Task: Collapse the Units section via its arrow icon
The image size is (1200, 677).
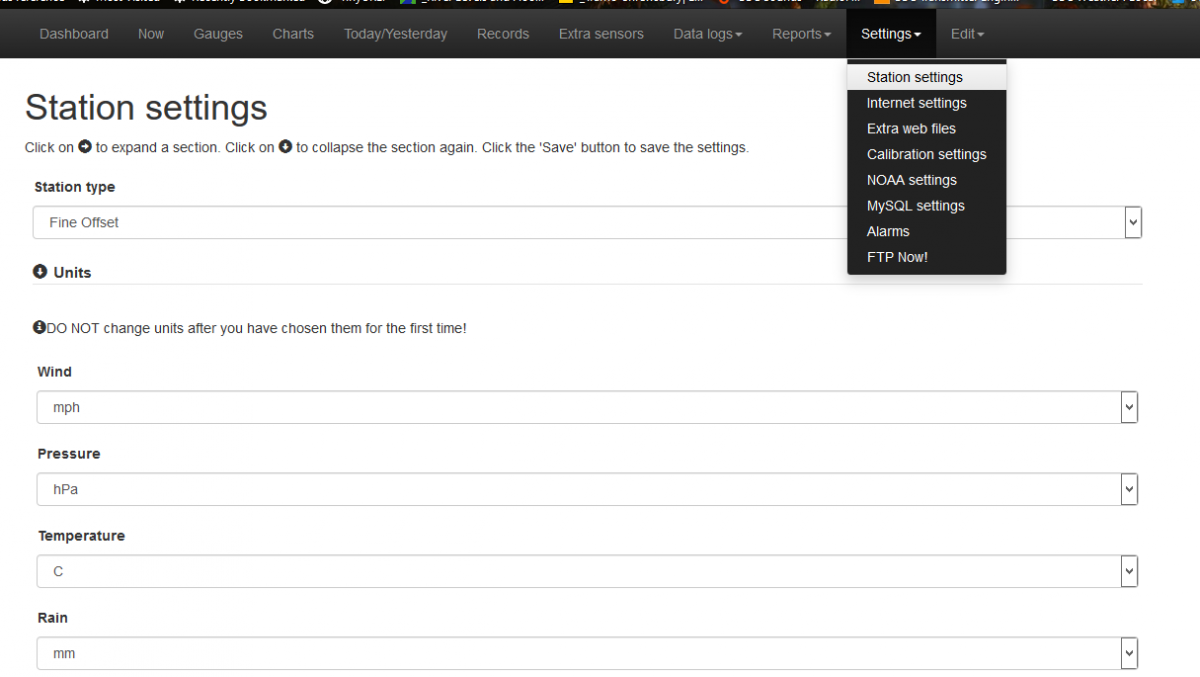Action: point(41,272)
